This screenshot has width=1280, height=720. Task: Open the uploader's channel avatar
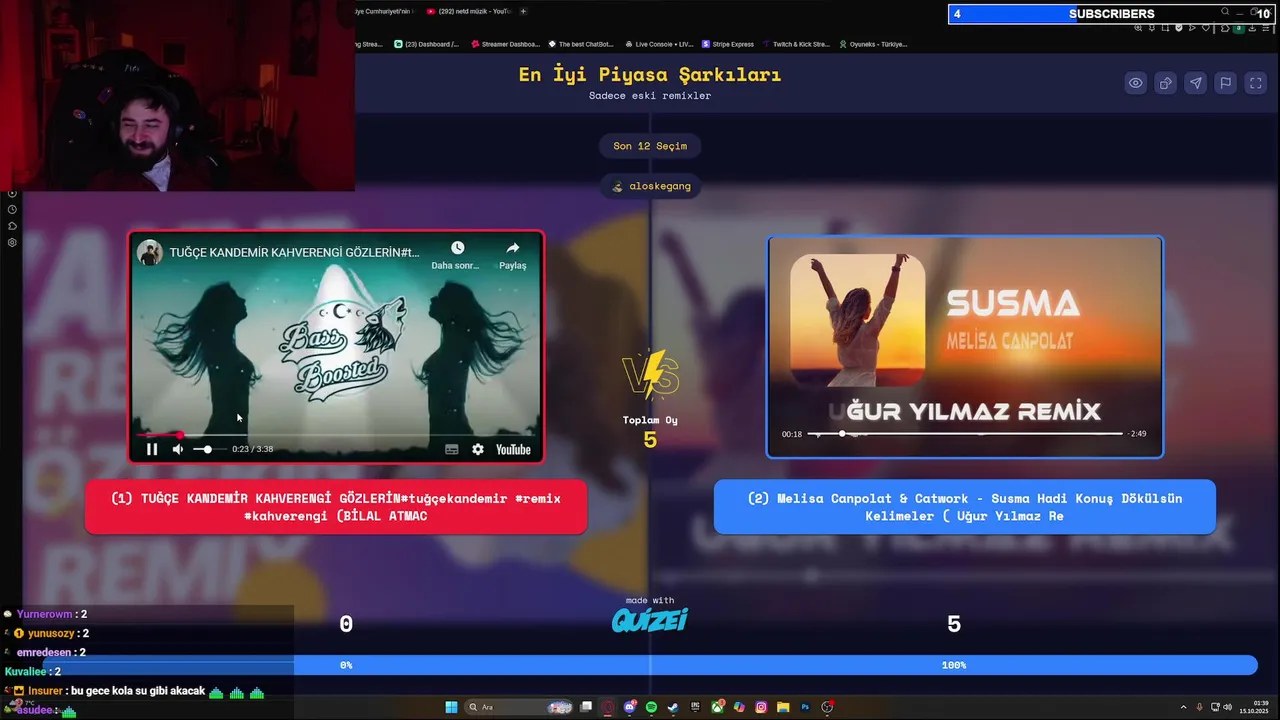coord(150,252)
